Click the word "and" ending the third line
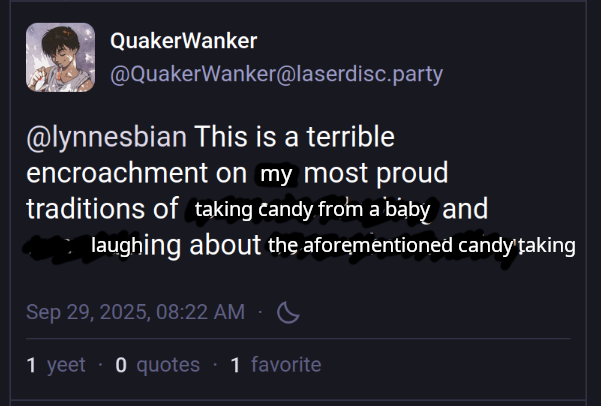Screen dimensions: 601x406 click(x=465, y=210)
